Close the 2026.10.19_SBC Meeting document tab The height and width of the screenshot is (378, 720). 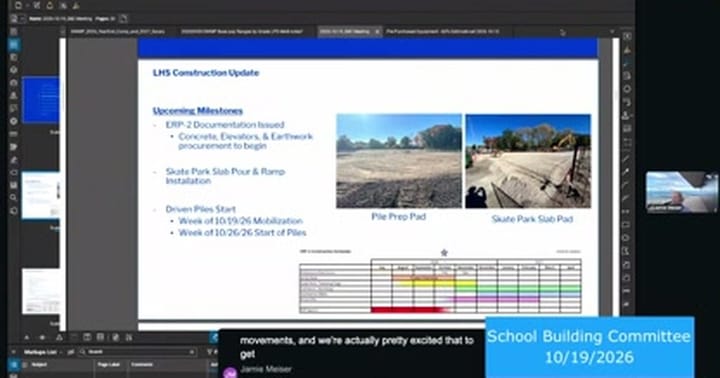tap(377, 32)
